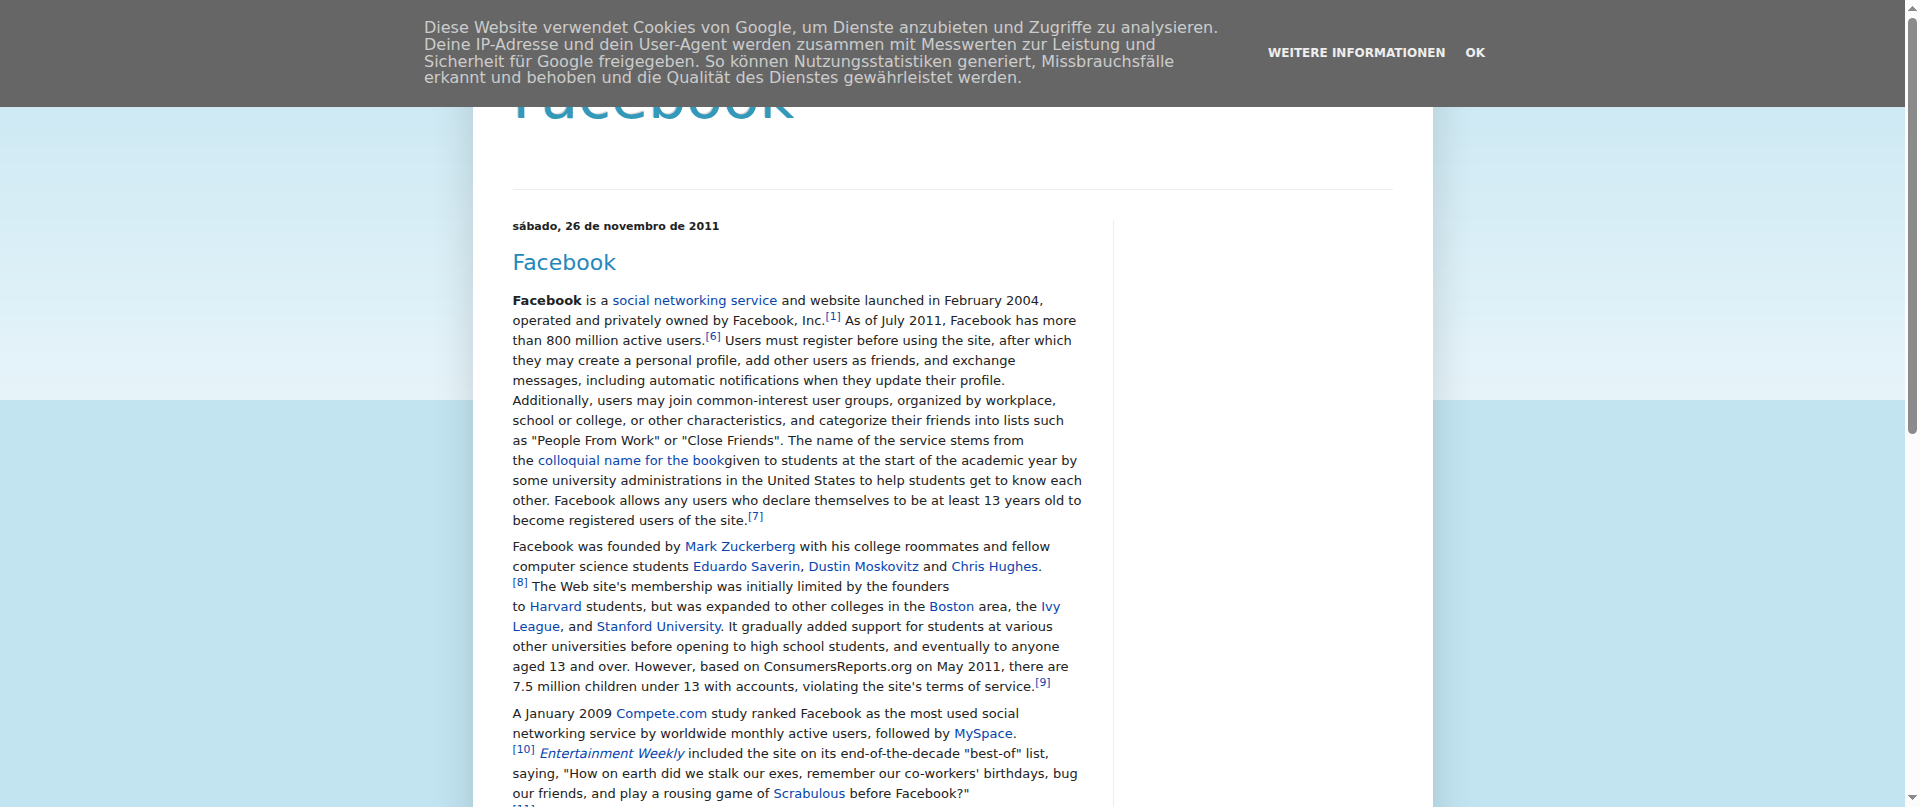Viewport: 1920px width, 807px height.
Task: Open footnote reference [7]
Action: 756,517
